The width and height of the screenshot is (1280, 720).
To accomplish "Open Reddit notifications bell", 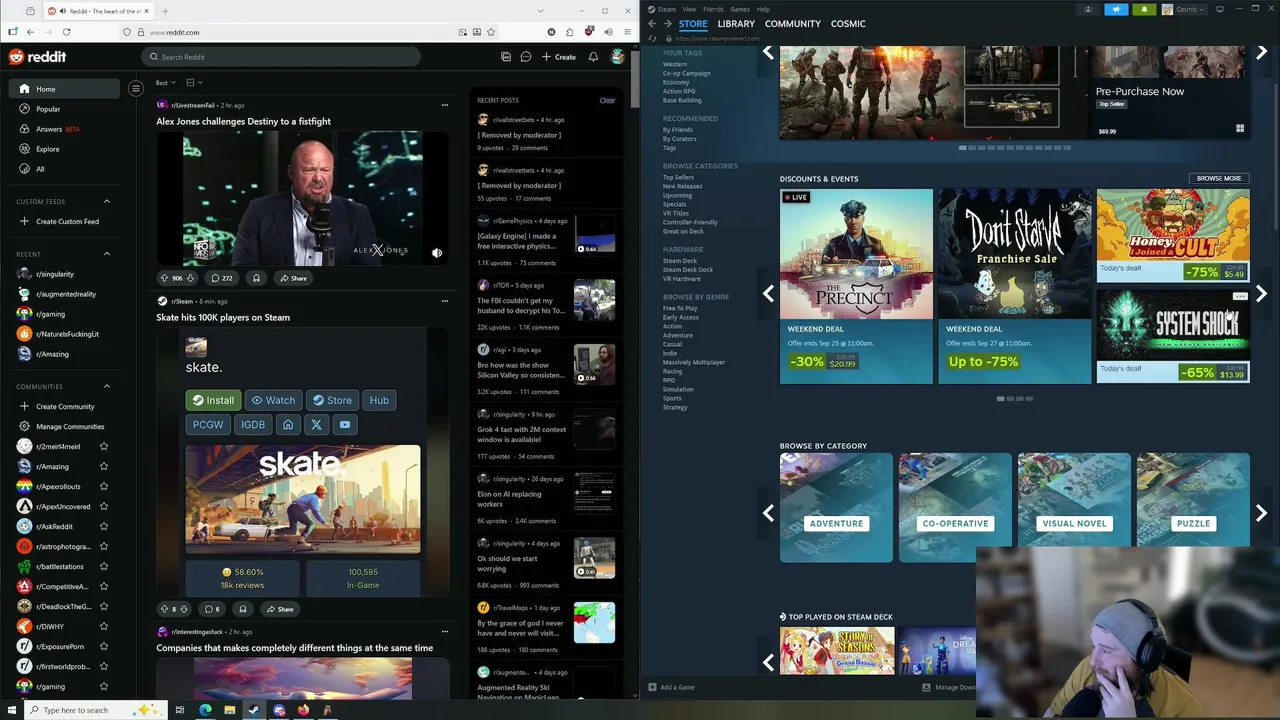I will pos(593,57).
